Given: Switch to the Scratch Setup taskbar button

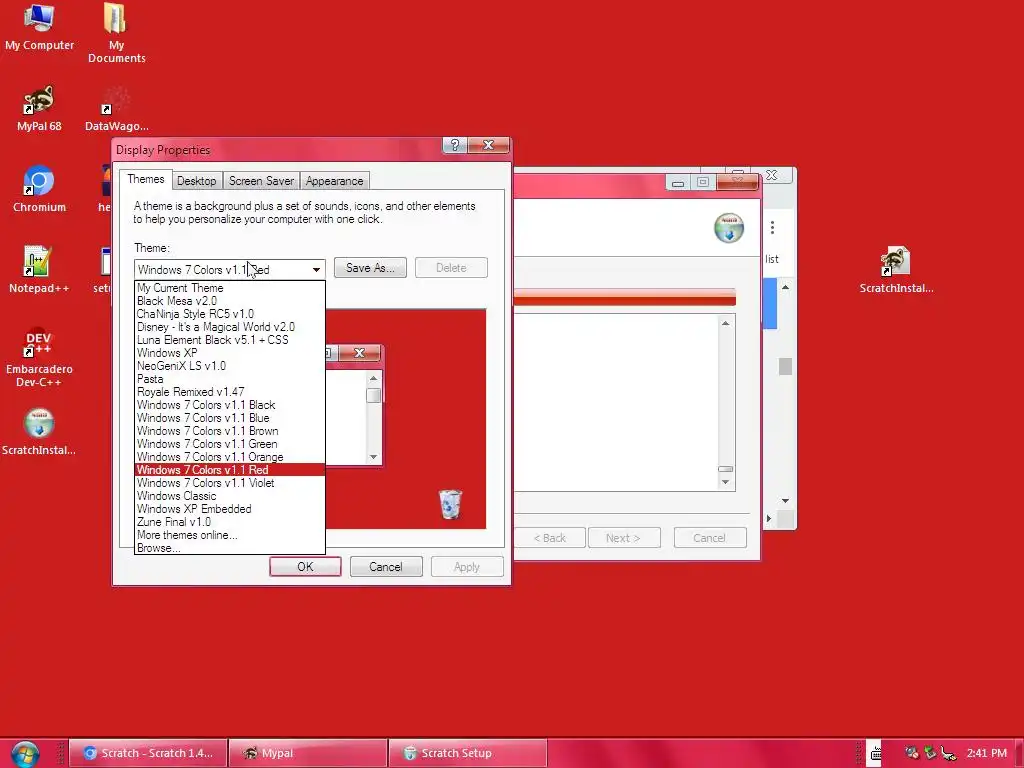Looking at the screenshot, I should coord(468,753).
